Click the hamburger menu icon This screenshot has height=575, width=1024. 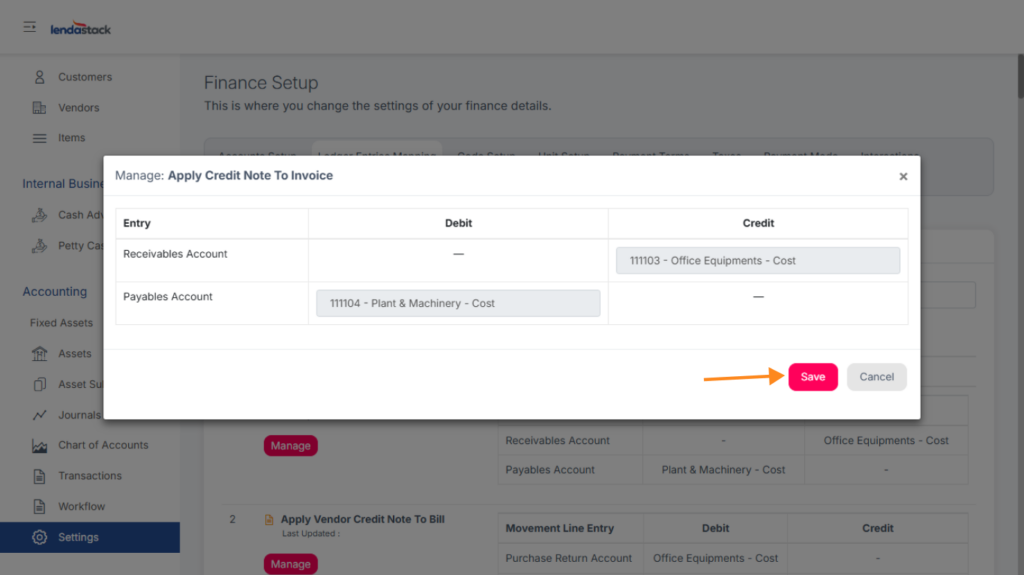[x=30, y=27]
